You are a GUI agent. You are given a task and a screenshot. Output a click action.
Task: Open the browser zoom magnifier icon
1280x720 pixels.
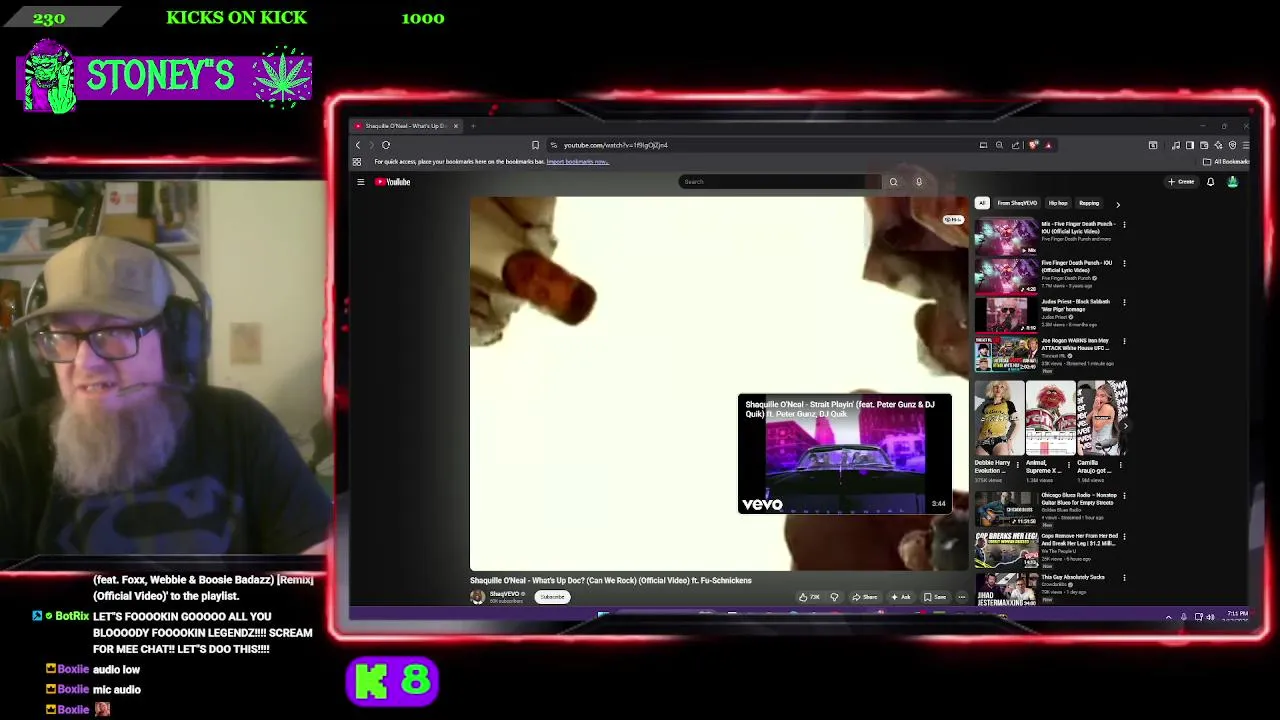999,145
